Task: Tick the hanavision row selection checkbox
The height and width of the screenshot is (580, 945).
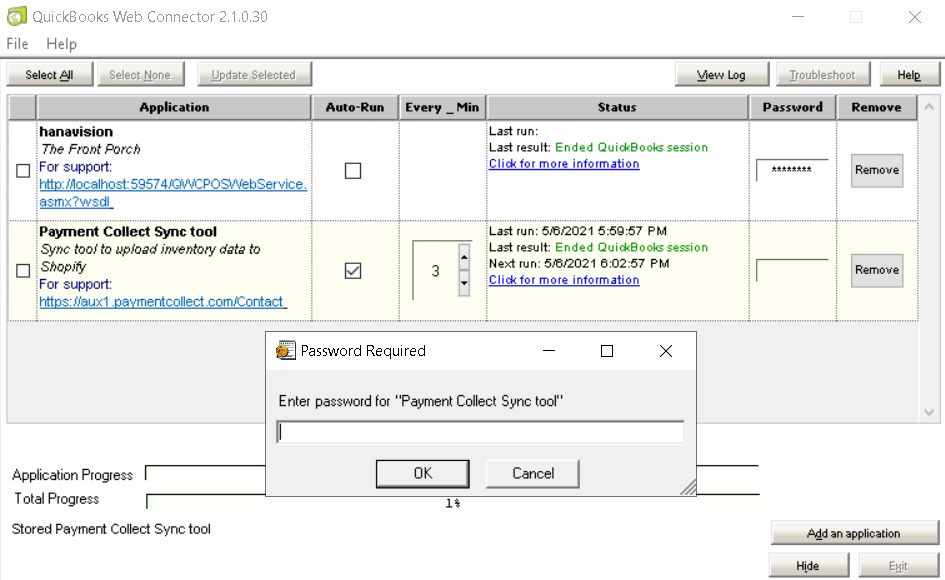Action: pyautogui.click(x=23, y=171)
